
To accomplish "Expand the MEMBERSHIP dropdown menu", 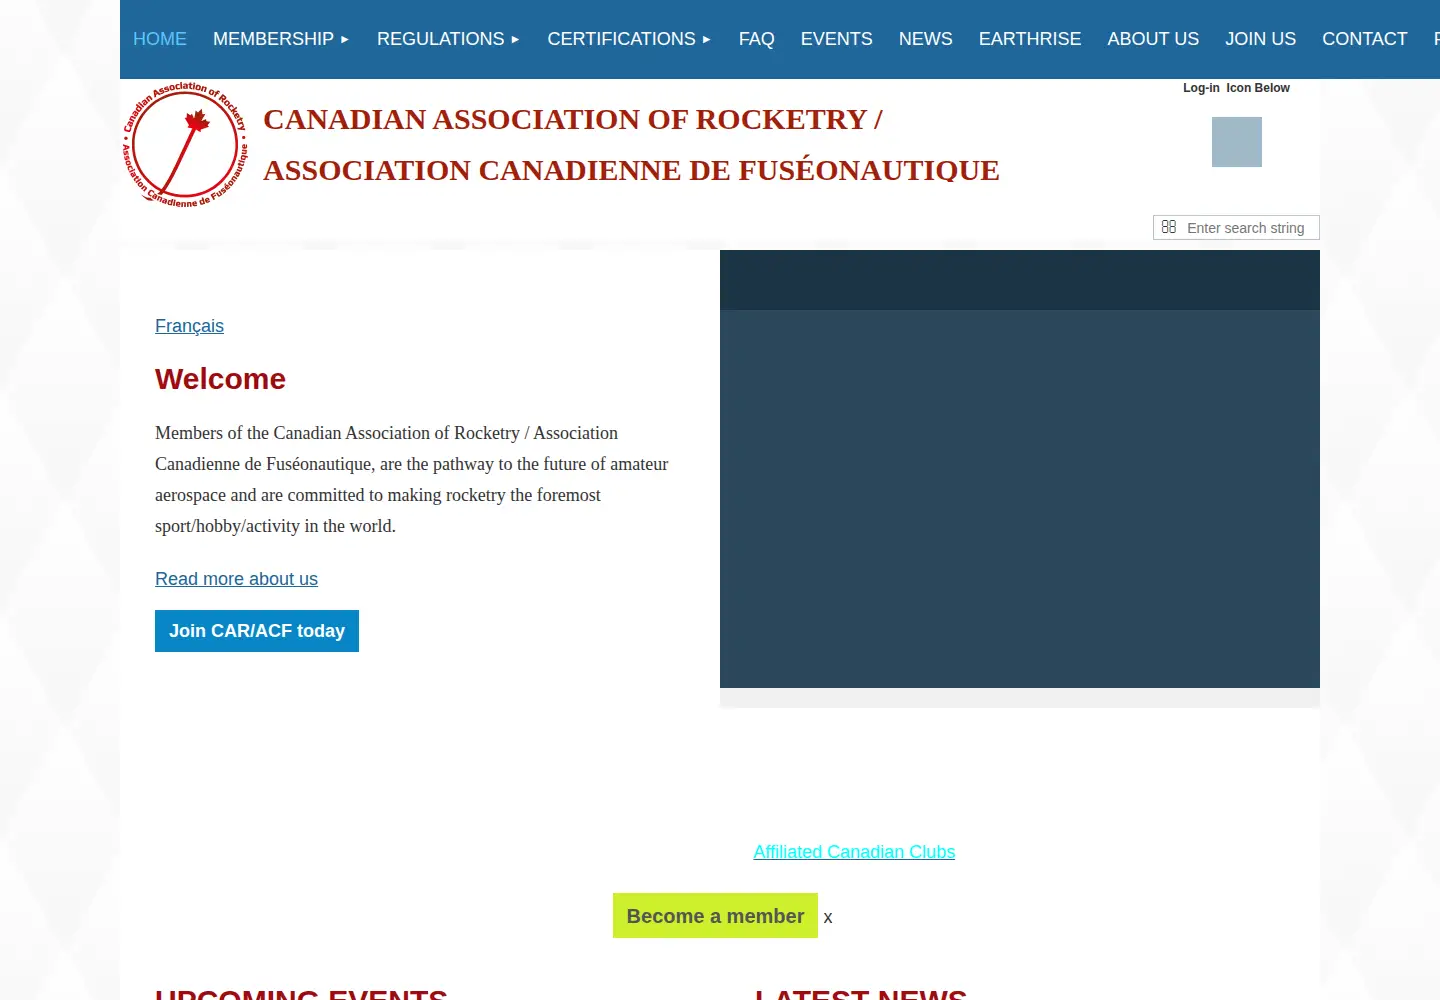I will pyautogui.click(x=281, y=39).
